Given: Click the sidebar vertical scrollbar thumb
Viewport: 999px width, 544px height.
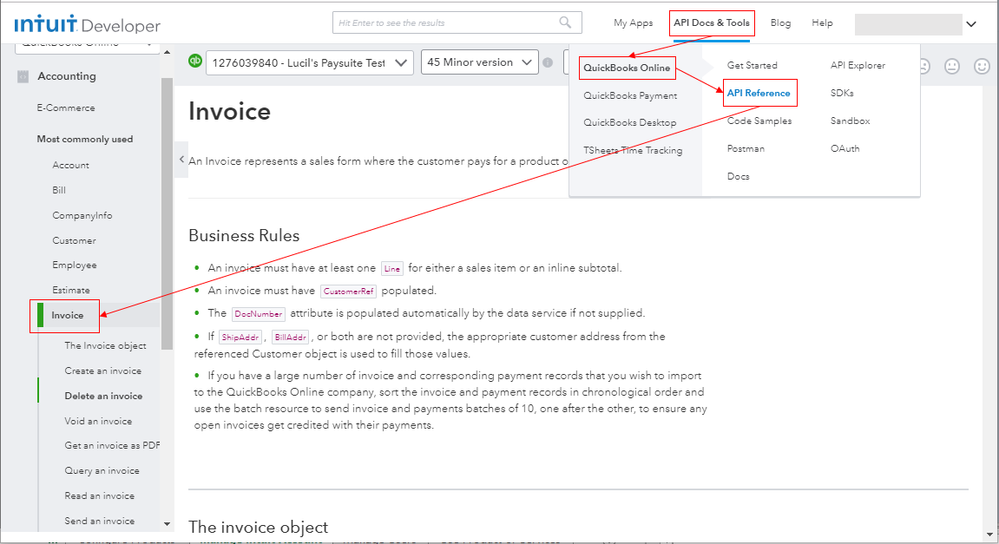Looking at the screenshot, I should [167, 213].
